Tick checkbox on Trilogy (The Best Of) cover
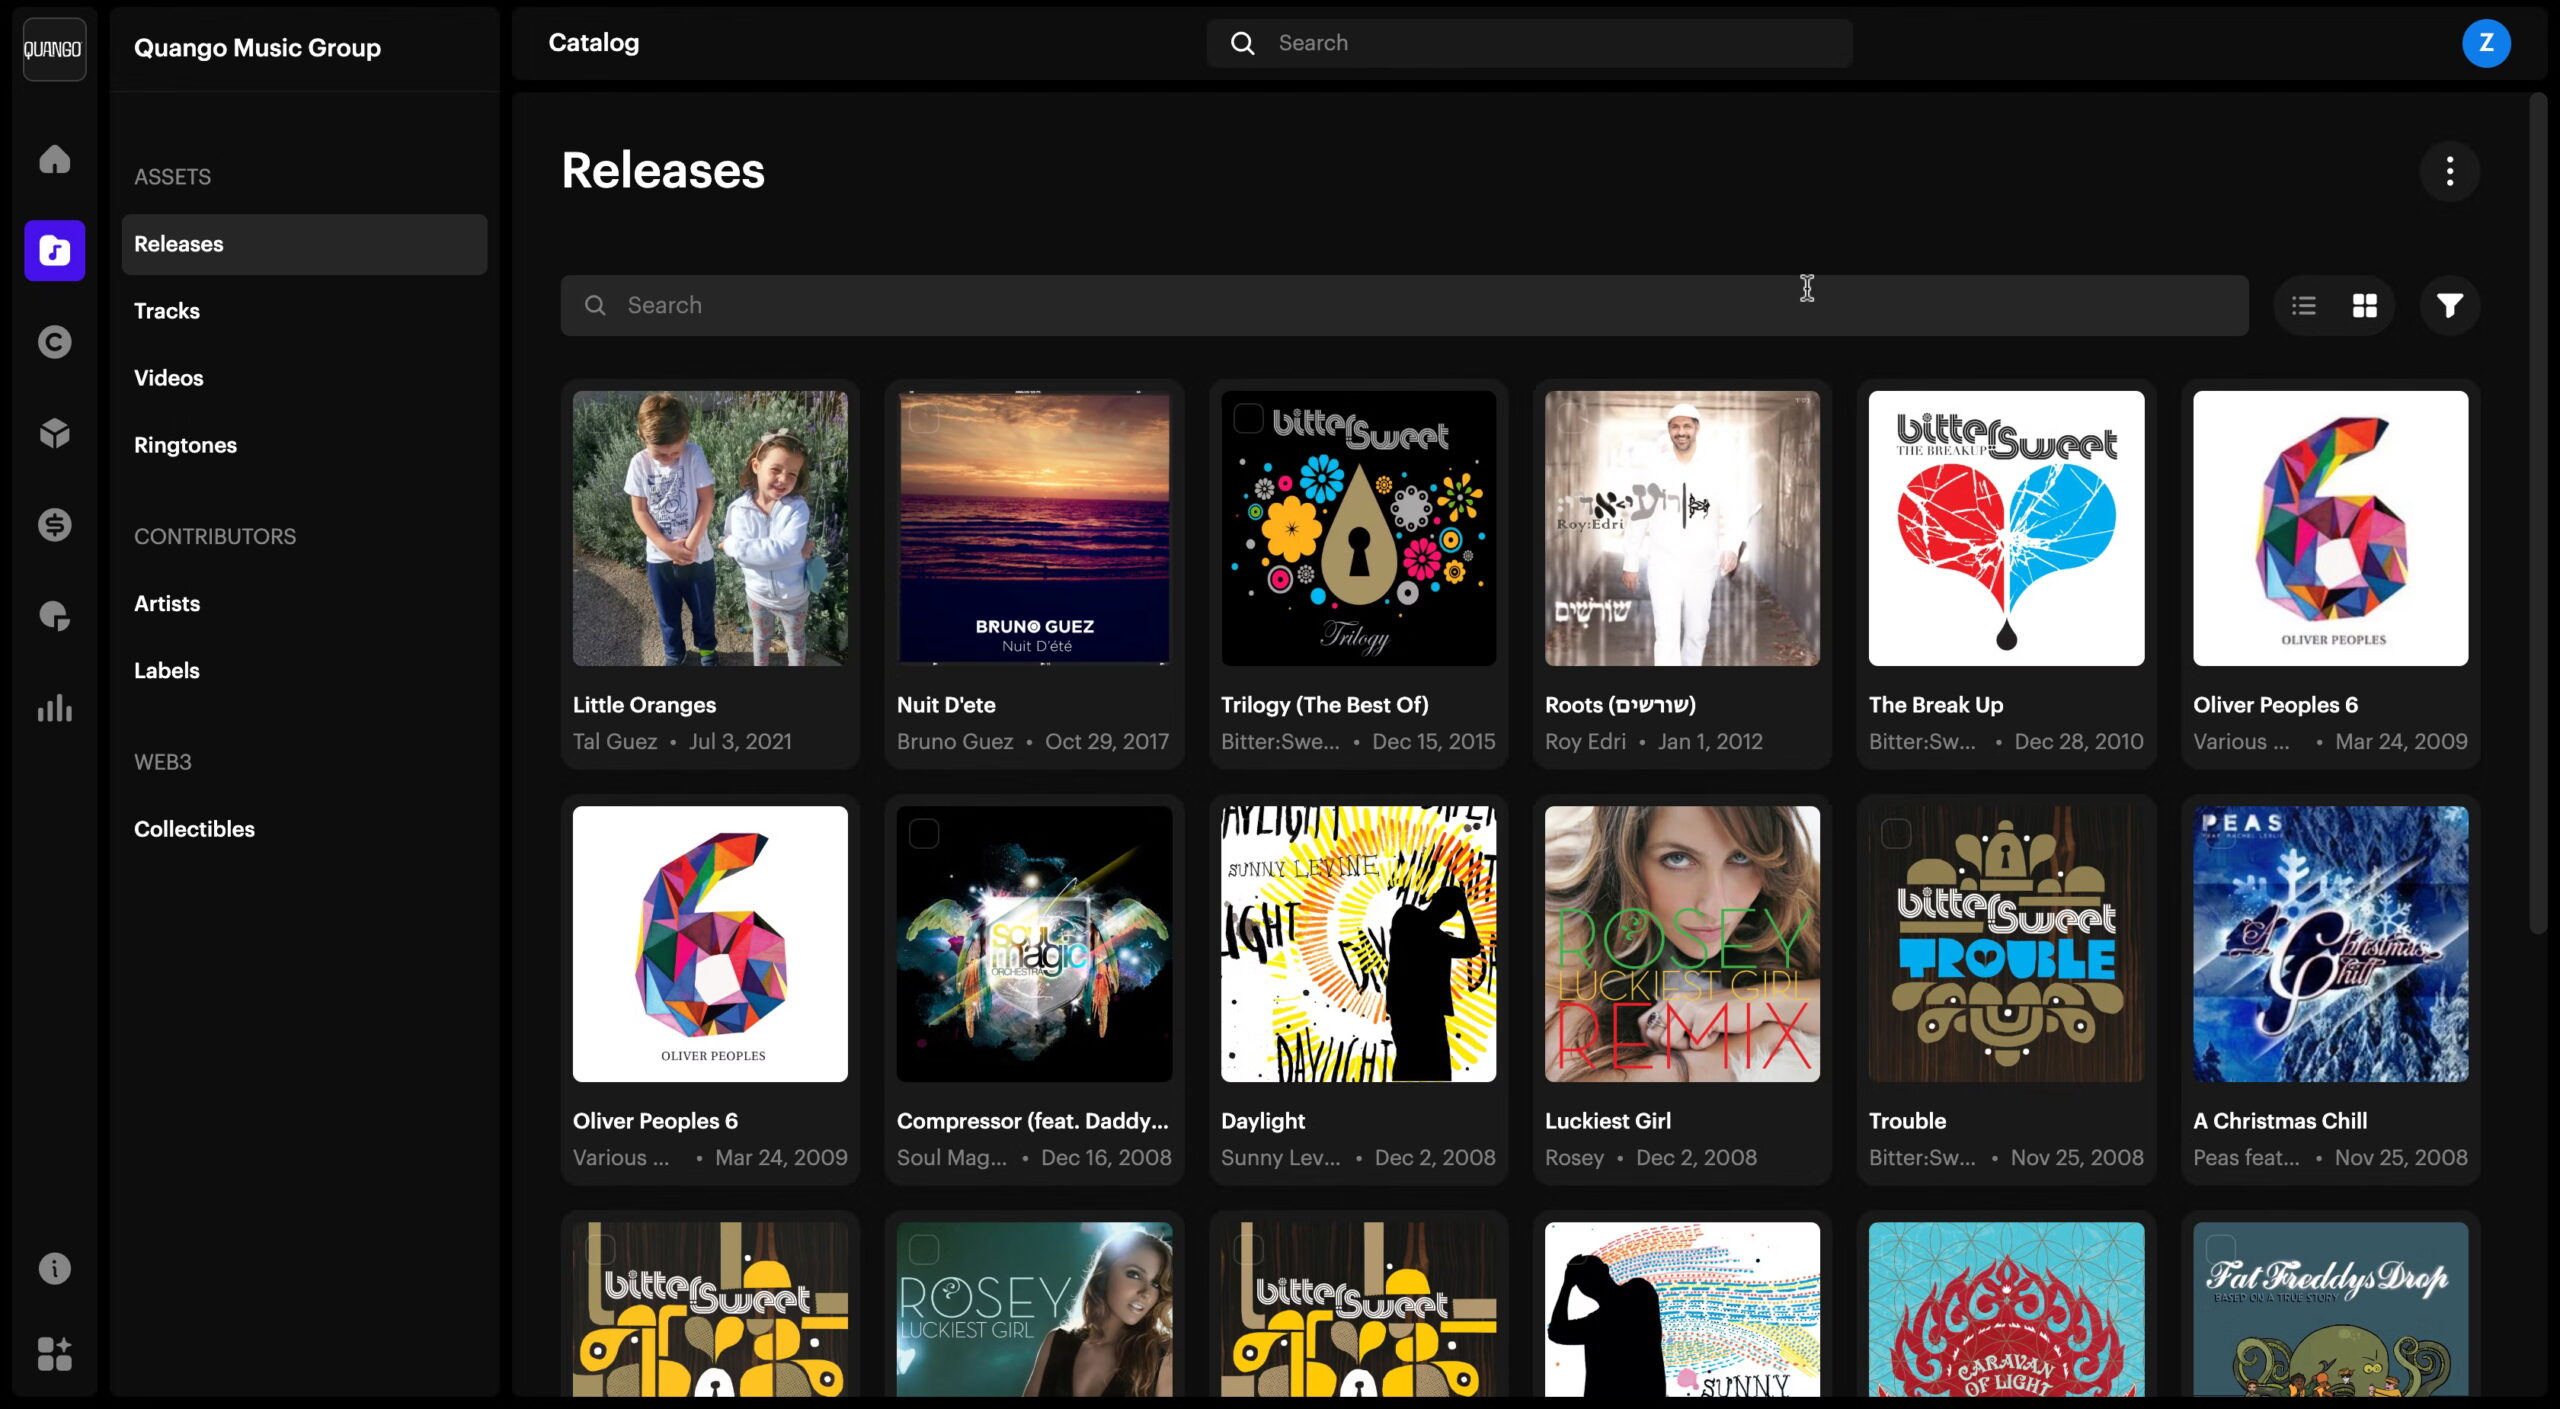The width and height of the screenshot is (2560, 1409). point(1248,418)
